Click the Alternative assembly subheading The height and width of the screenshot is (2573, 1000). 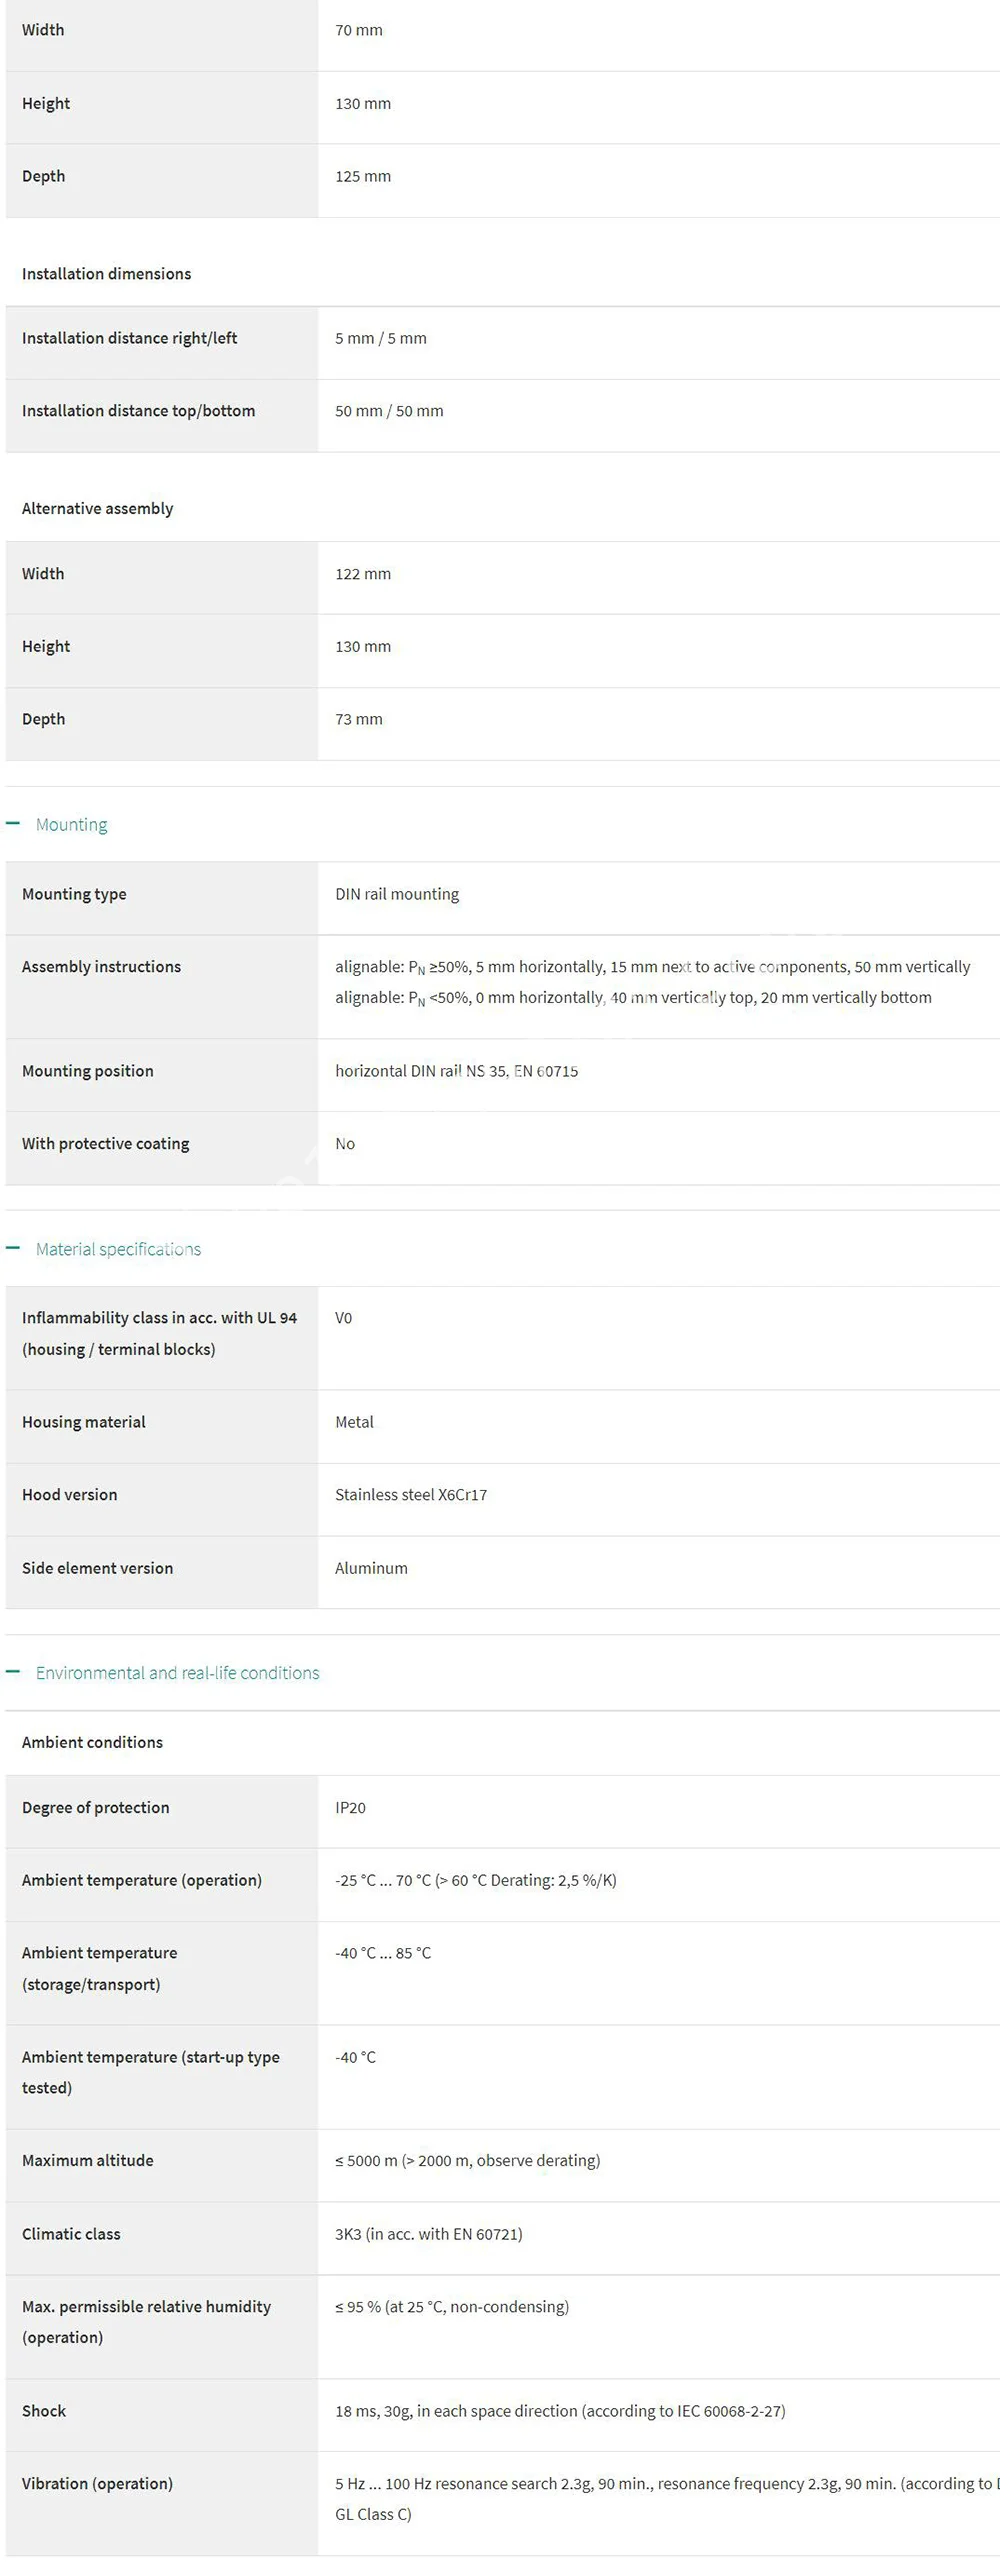(97, 509)
